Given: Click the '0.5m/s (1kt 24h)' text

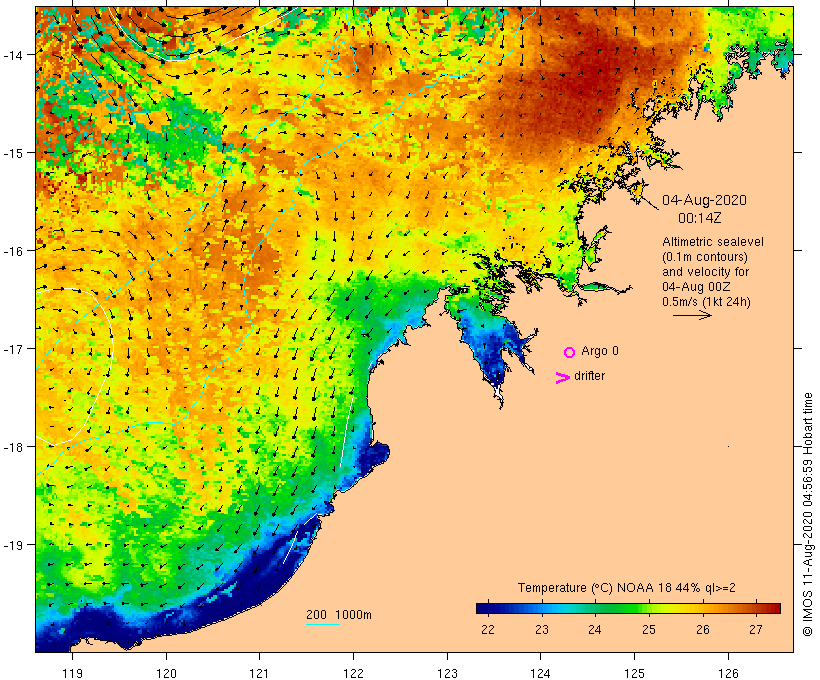Looking at the screenshot, I should click(706, 302).
